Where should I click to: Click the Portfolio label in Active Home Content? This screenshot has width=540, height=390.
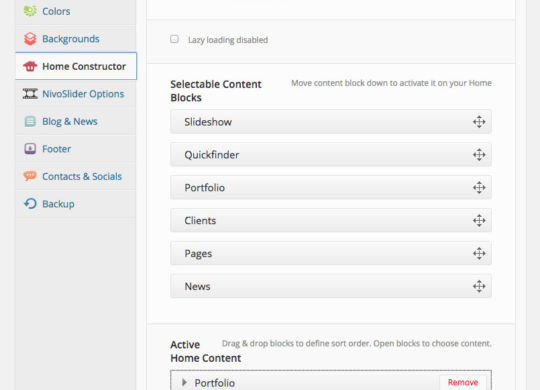tap(215, 383)
